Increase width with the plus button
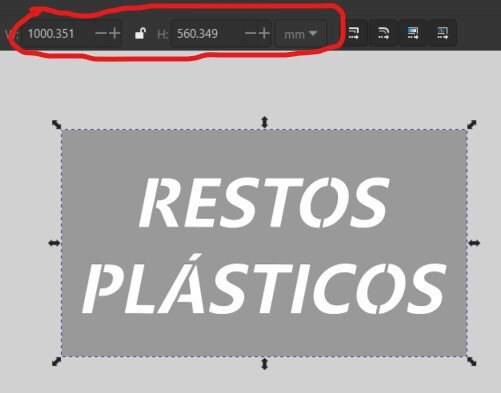 [x=114, y=33]
